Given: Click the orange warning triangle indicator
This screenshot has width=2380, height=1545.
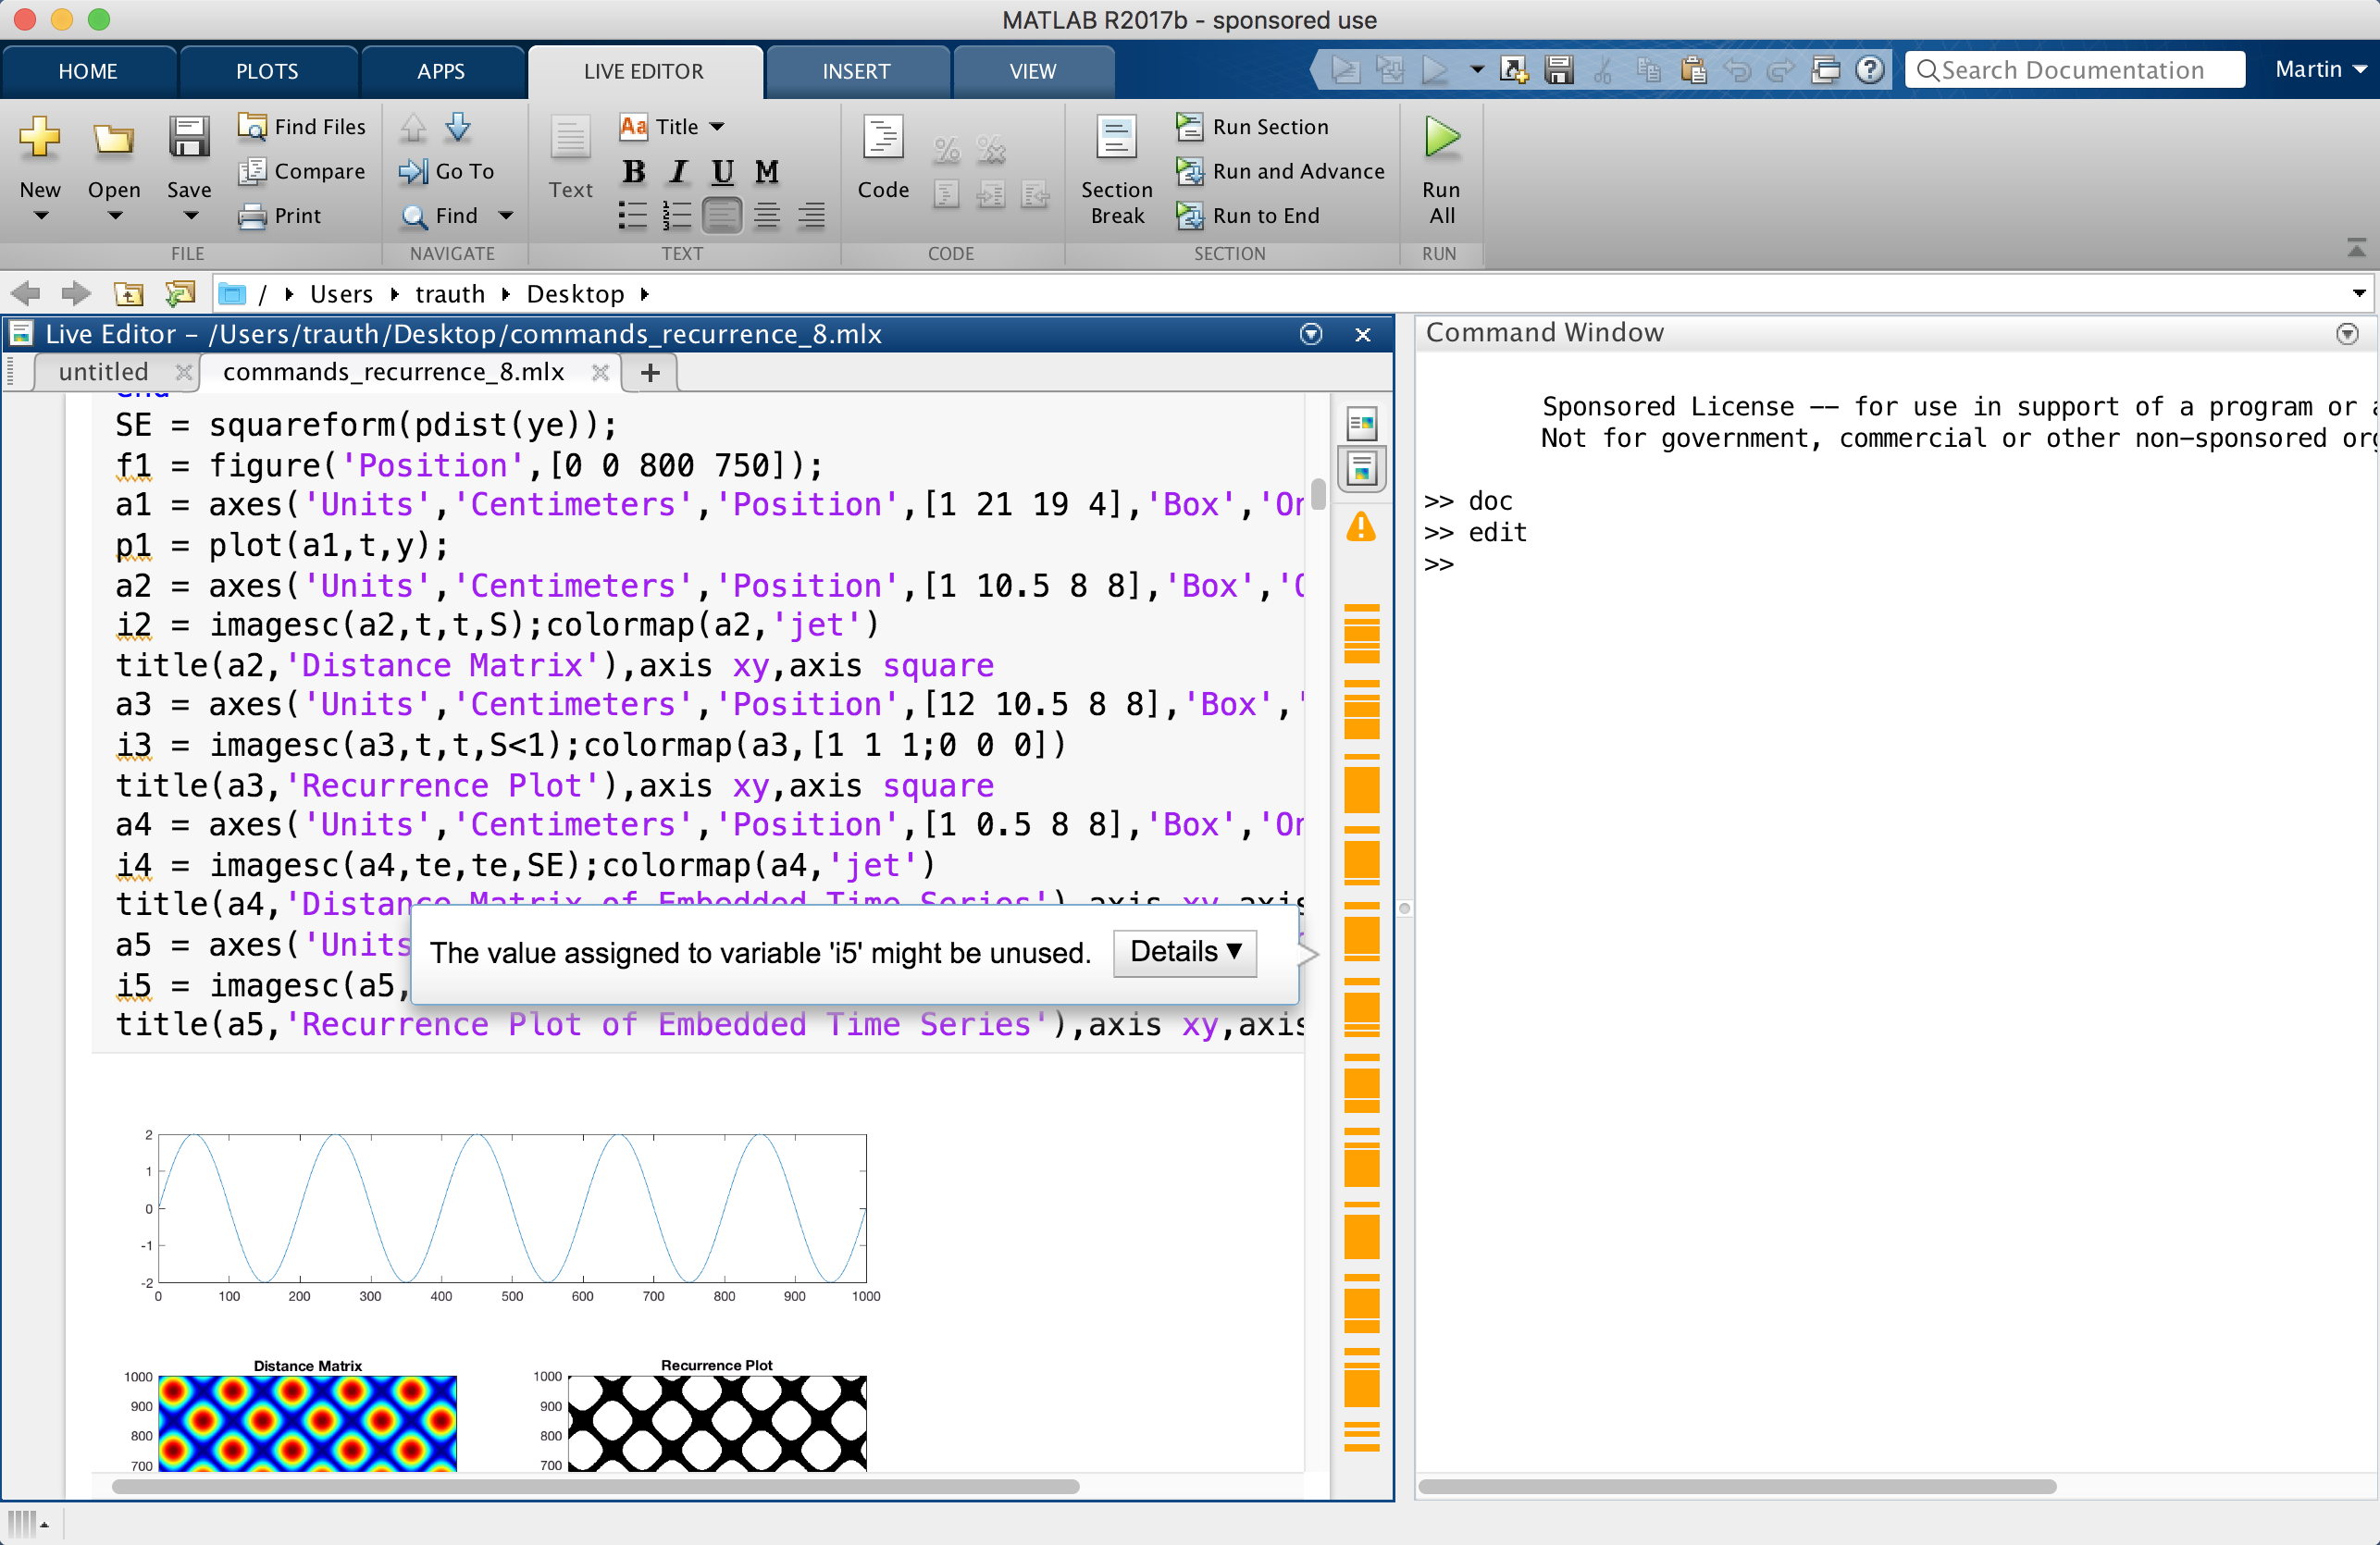Looking at the screenshot, I should coord(1361,527).
